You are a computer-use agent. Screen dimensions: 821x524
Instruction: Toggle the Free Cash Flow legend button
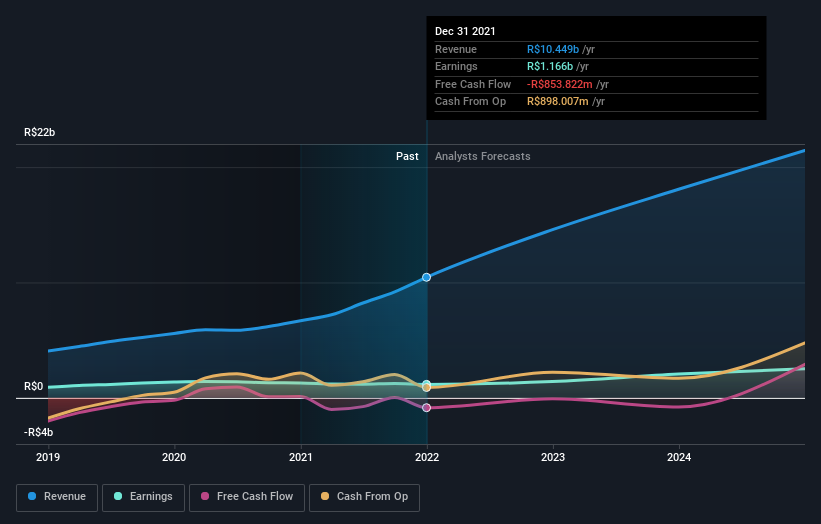point(247,497)
